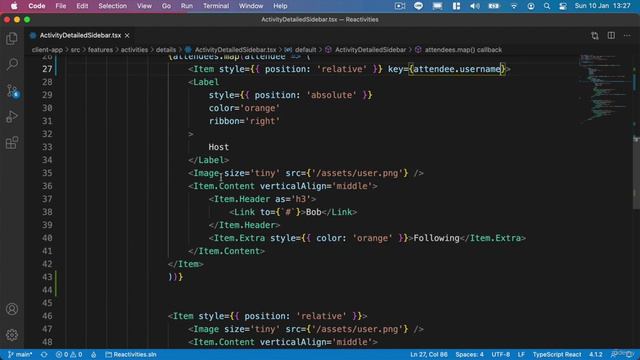This screenshot has height=360, width=640.
Task: Open the Run and Debug view
Action: click(x=12, y=117)
